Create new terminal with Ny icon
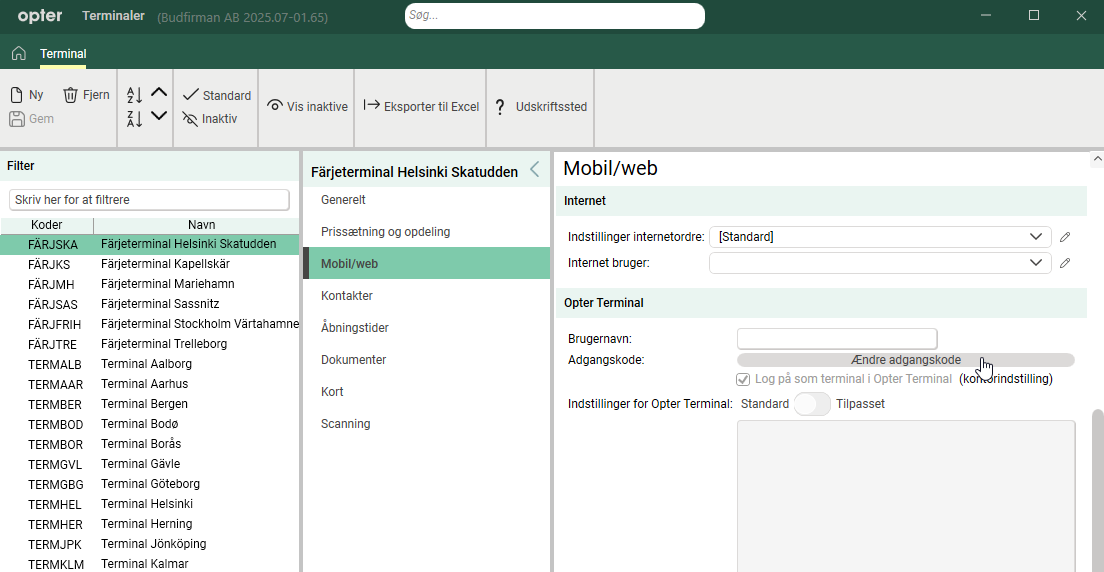 (x=27, y=95)
